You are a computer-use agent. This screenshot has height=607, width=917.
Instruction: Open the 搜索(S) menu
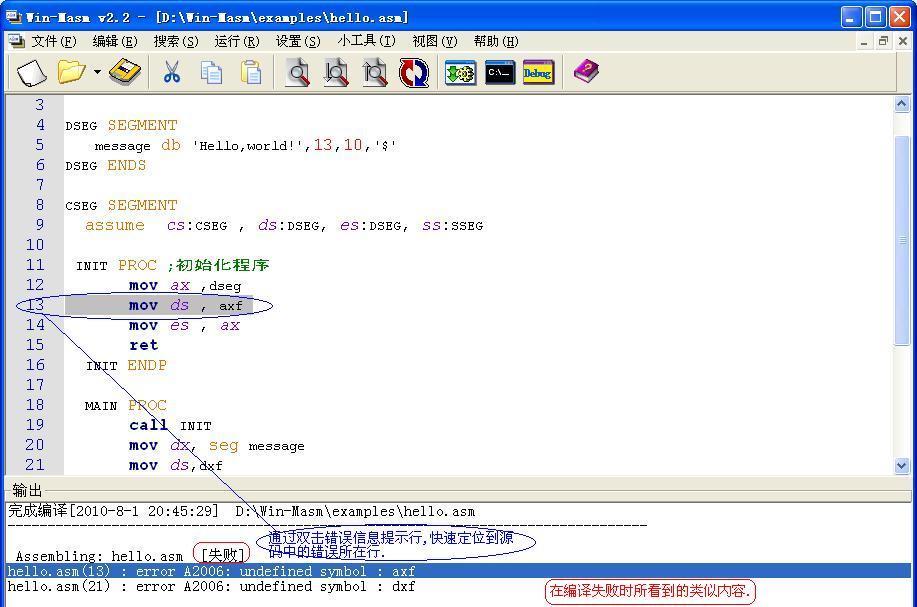[x=176, y=41]
